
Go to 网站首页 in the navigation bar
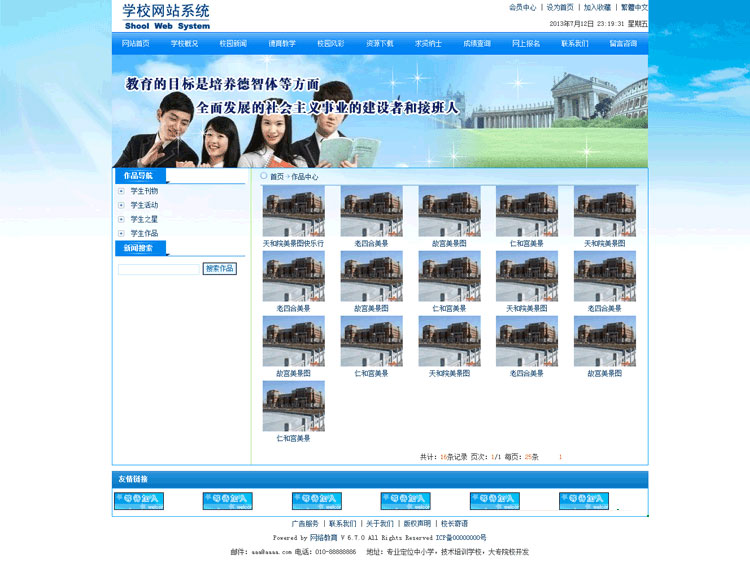(135, 44)
